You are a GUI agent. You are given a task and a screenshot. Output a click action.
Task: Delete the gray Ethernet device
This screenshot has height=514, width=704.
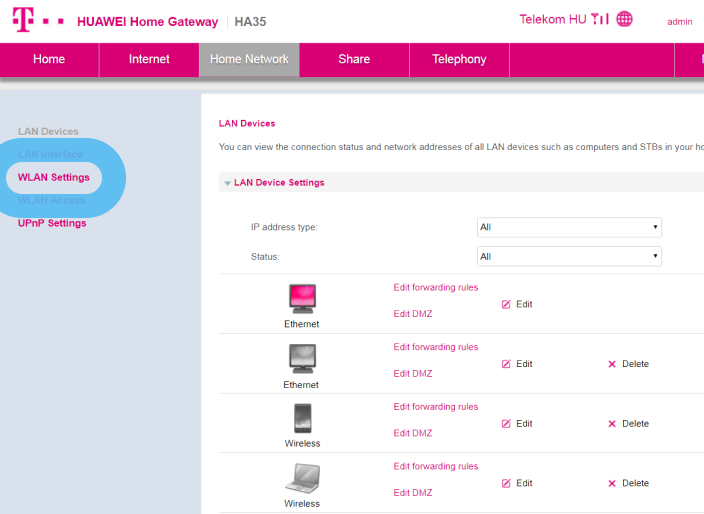tap(628, 364)
